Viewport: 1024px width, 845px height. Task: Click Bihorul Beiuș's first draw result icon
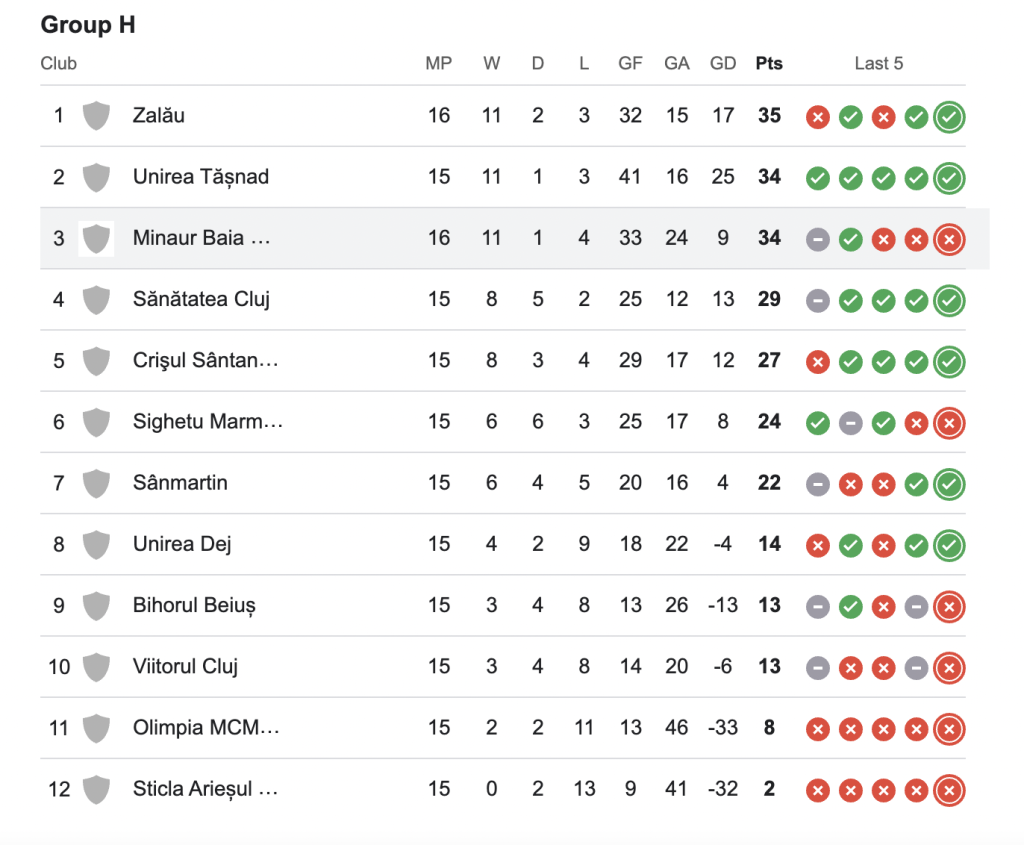click(x=818, y=607)
